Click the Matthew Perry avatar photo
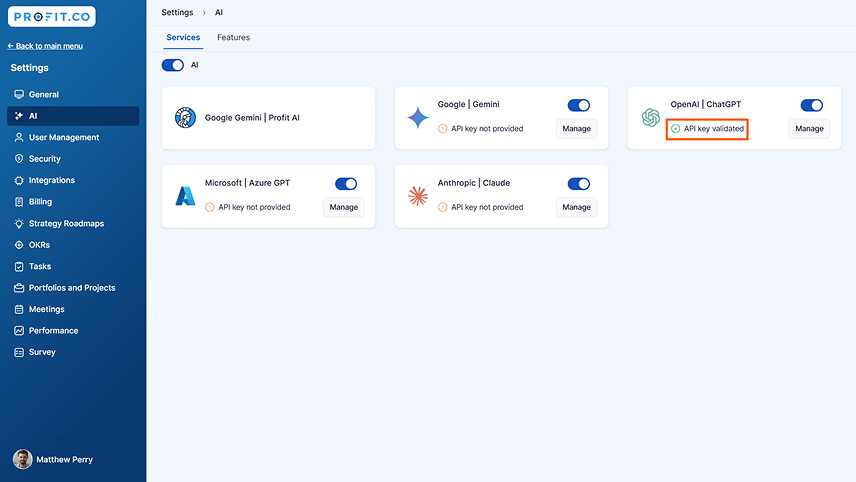Image resolution: width=856 pixels, height=482 pixels. 22,460
